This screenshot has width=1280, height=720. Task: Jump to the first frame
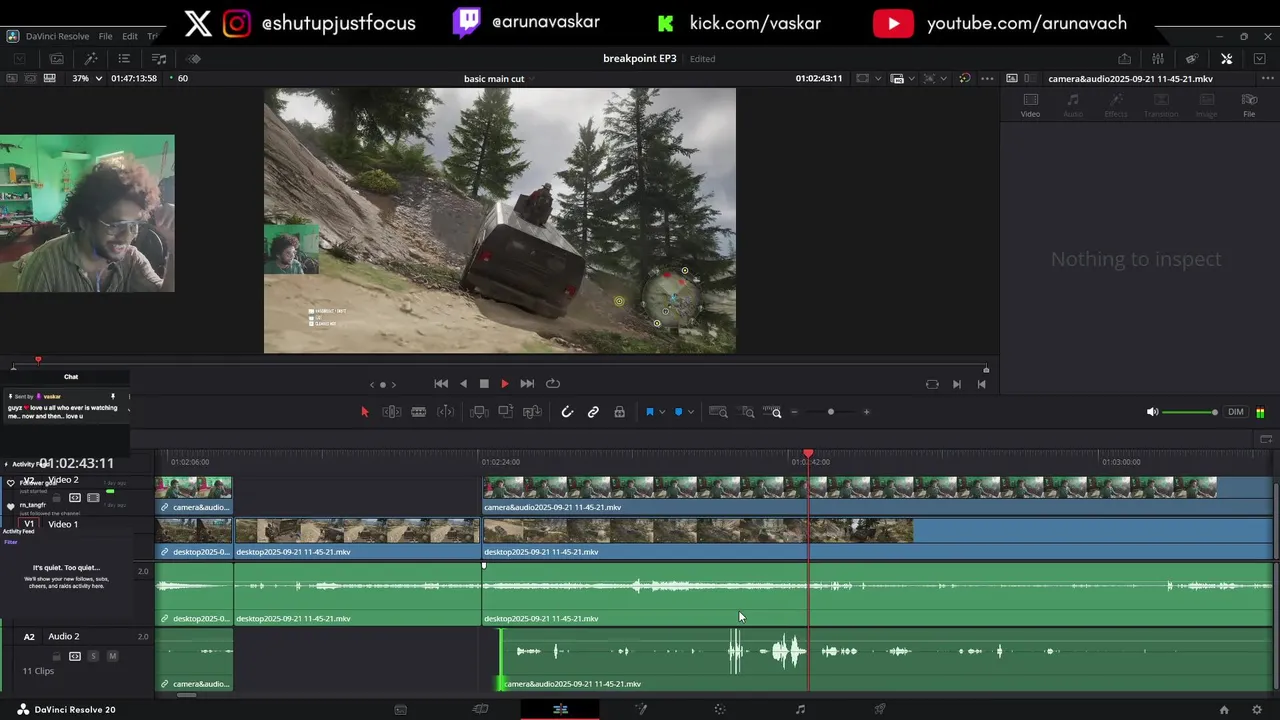coord(441,383)
